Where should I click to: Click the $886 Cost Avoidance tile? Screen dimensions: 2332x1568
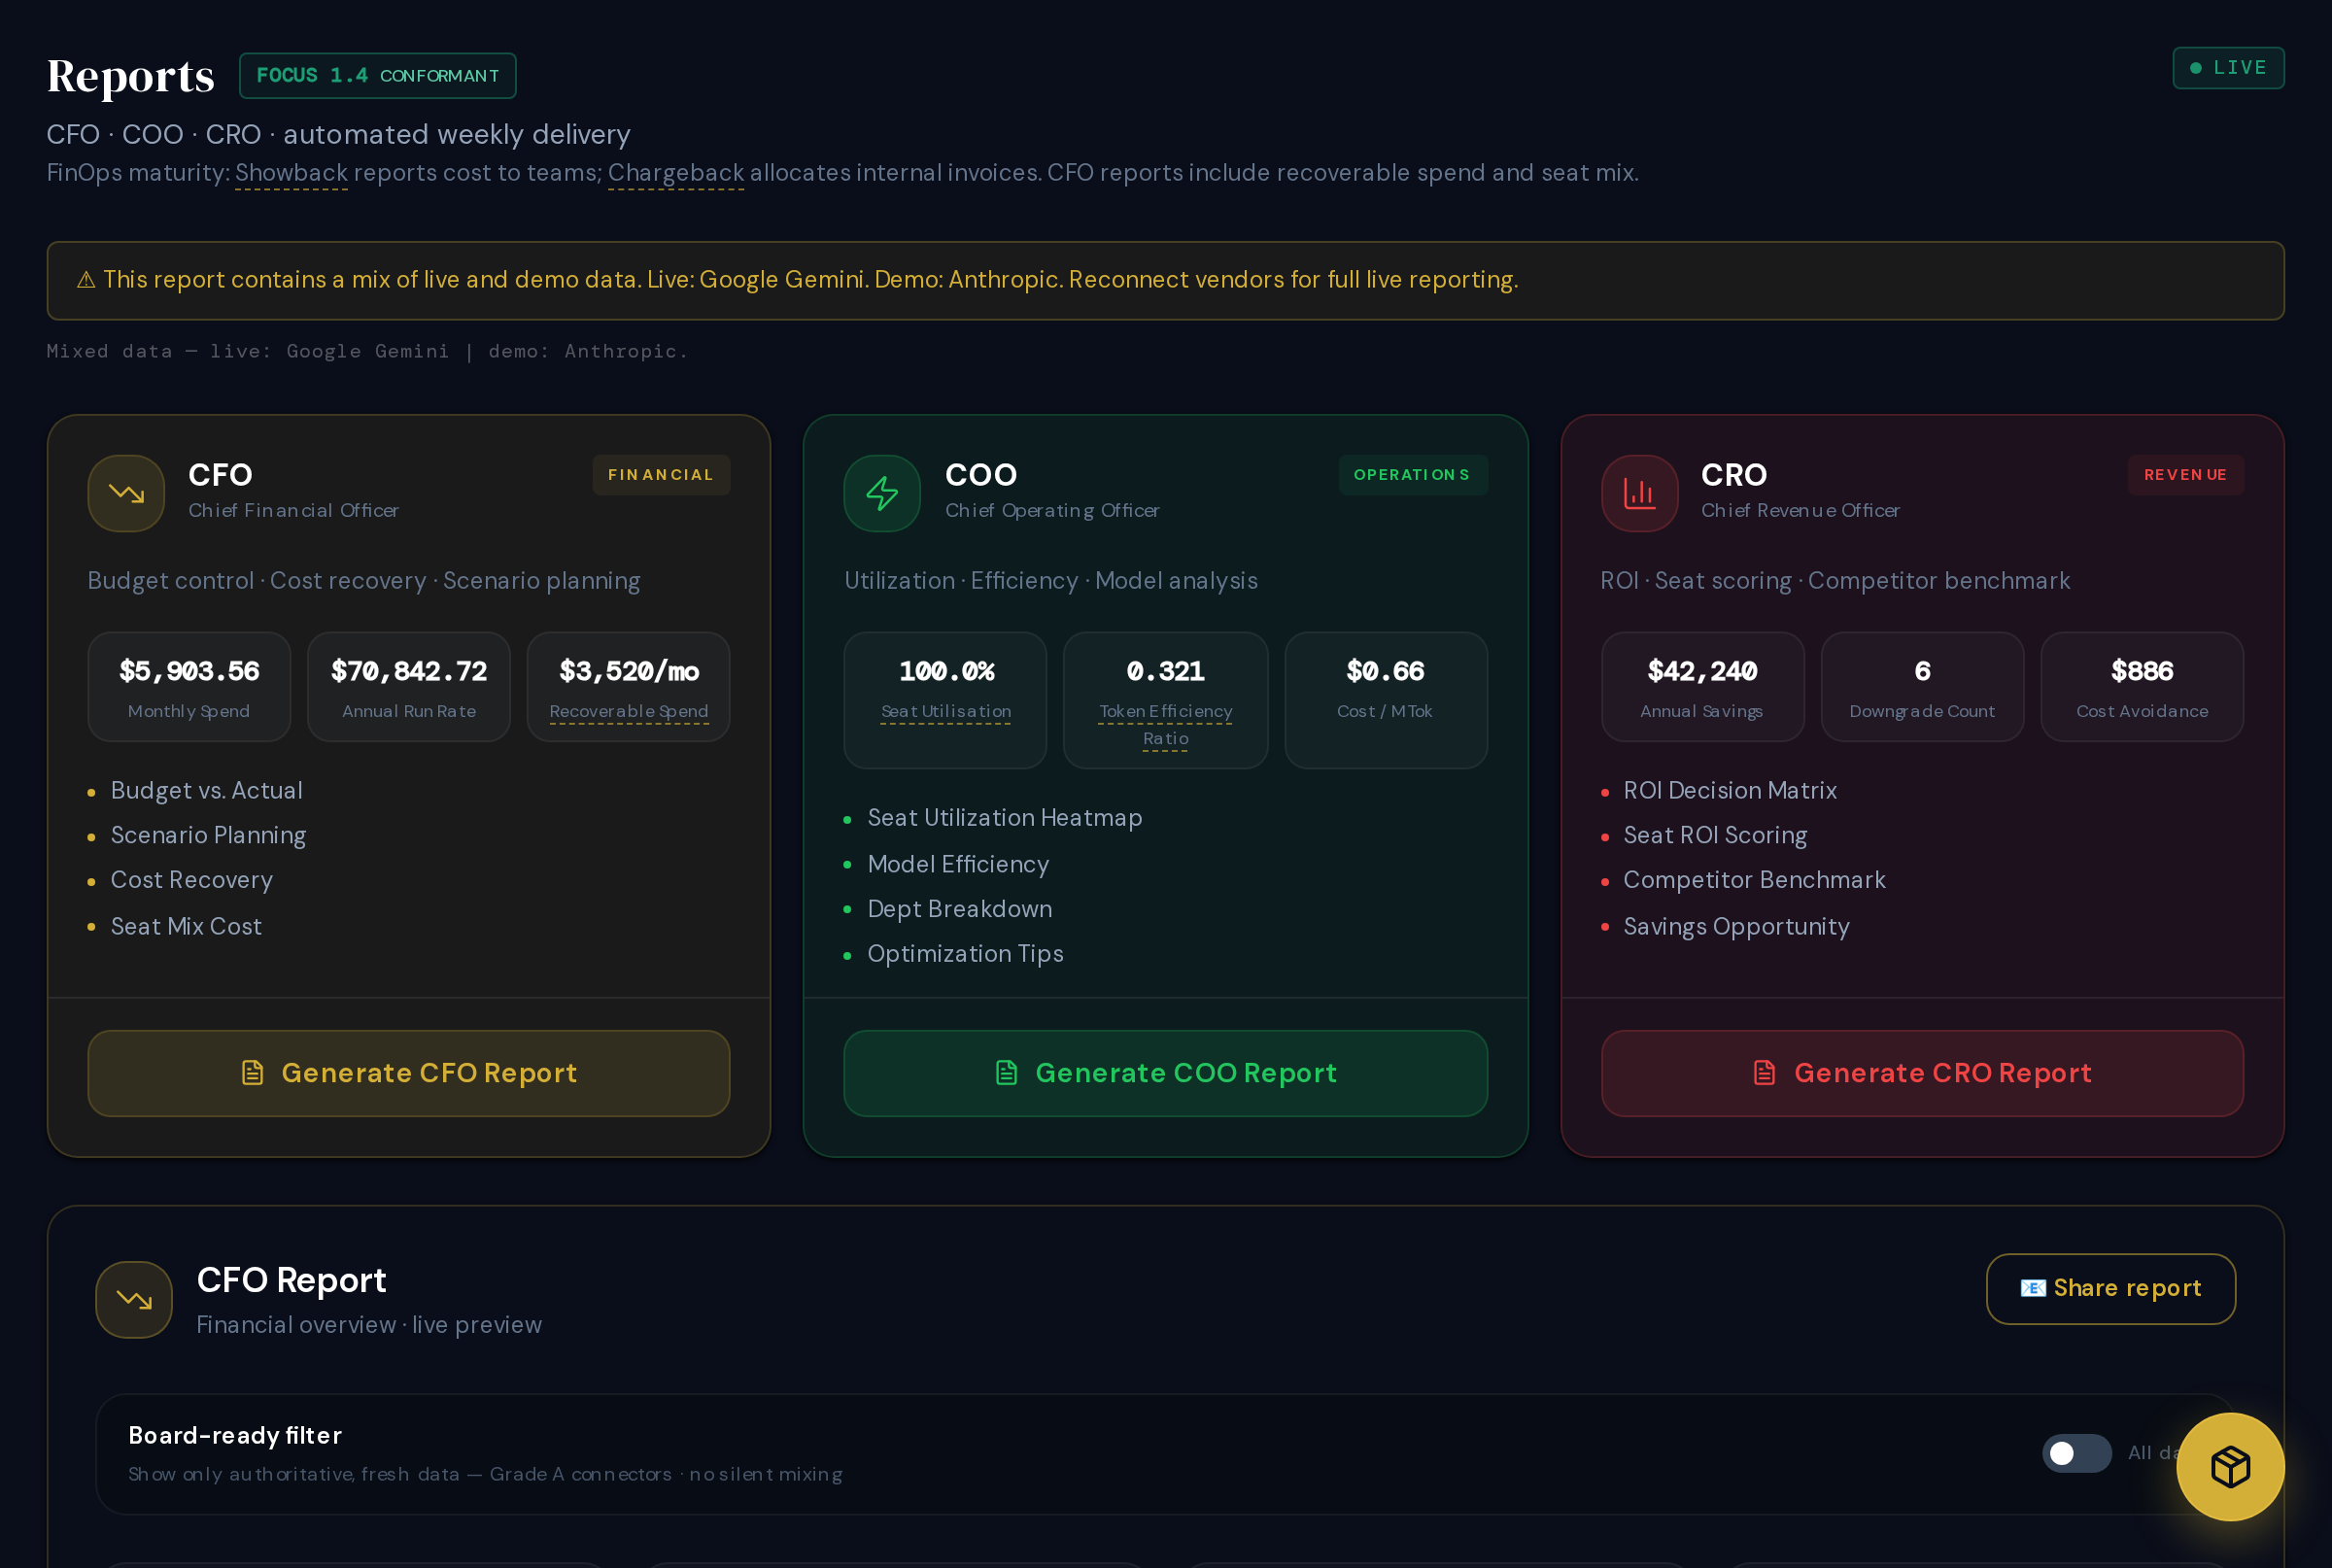coord(2142,686)
